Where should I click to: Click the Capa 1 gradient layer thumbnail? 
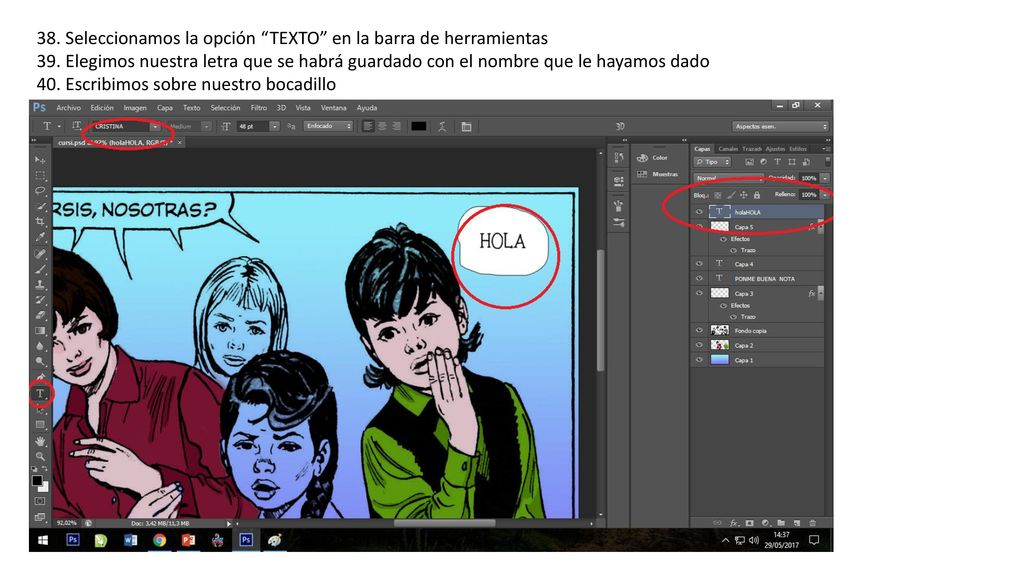[720, 360]
